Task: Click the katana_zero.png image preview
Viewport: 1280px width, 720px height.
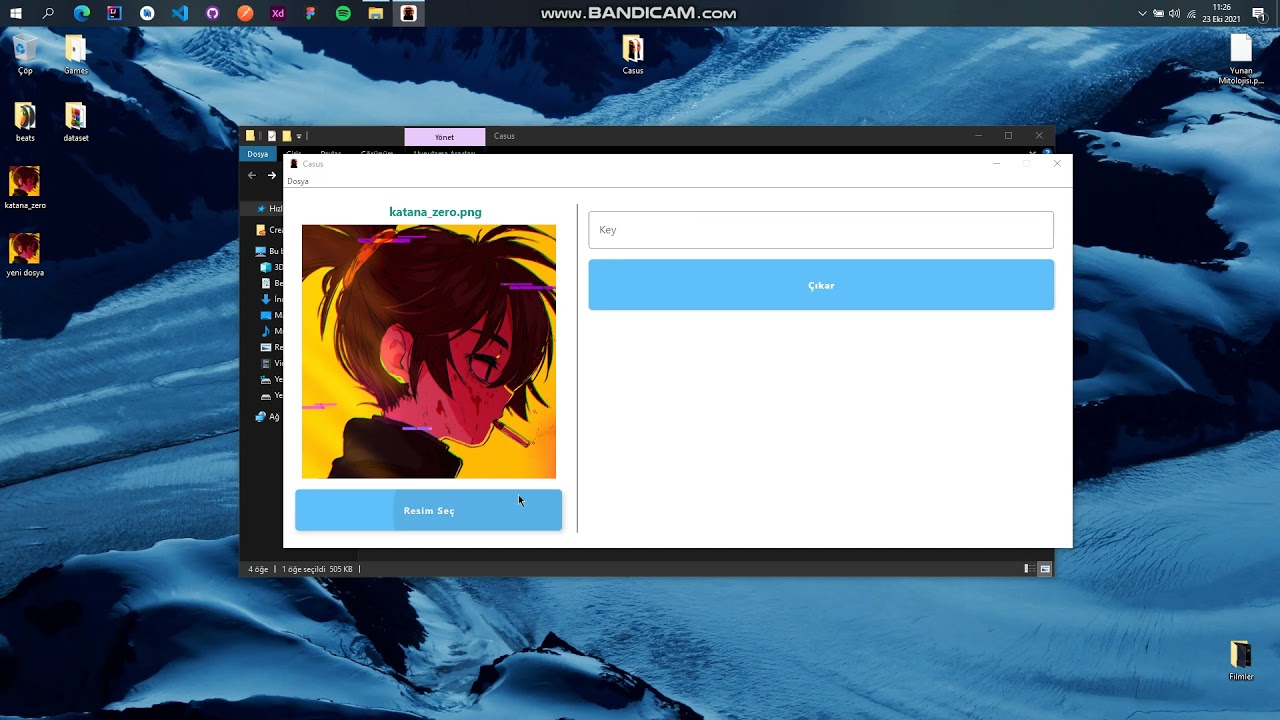Action: click(428, 351)
